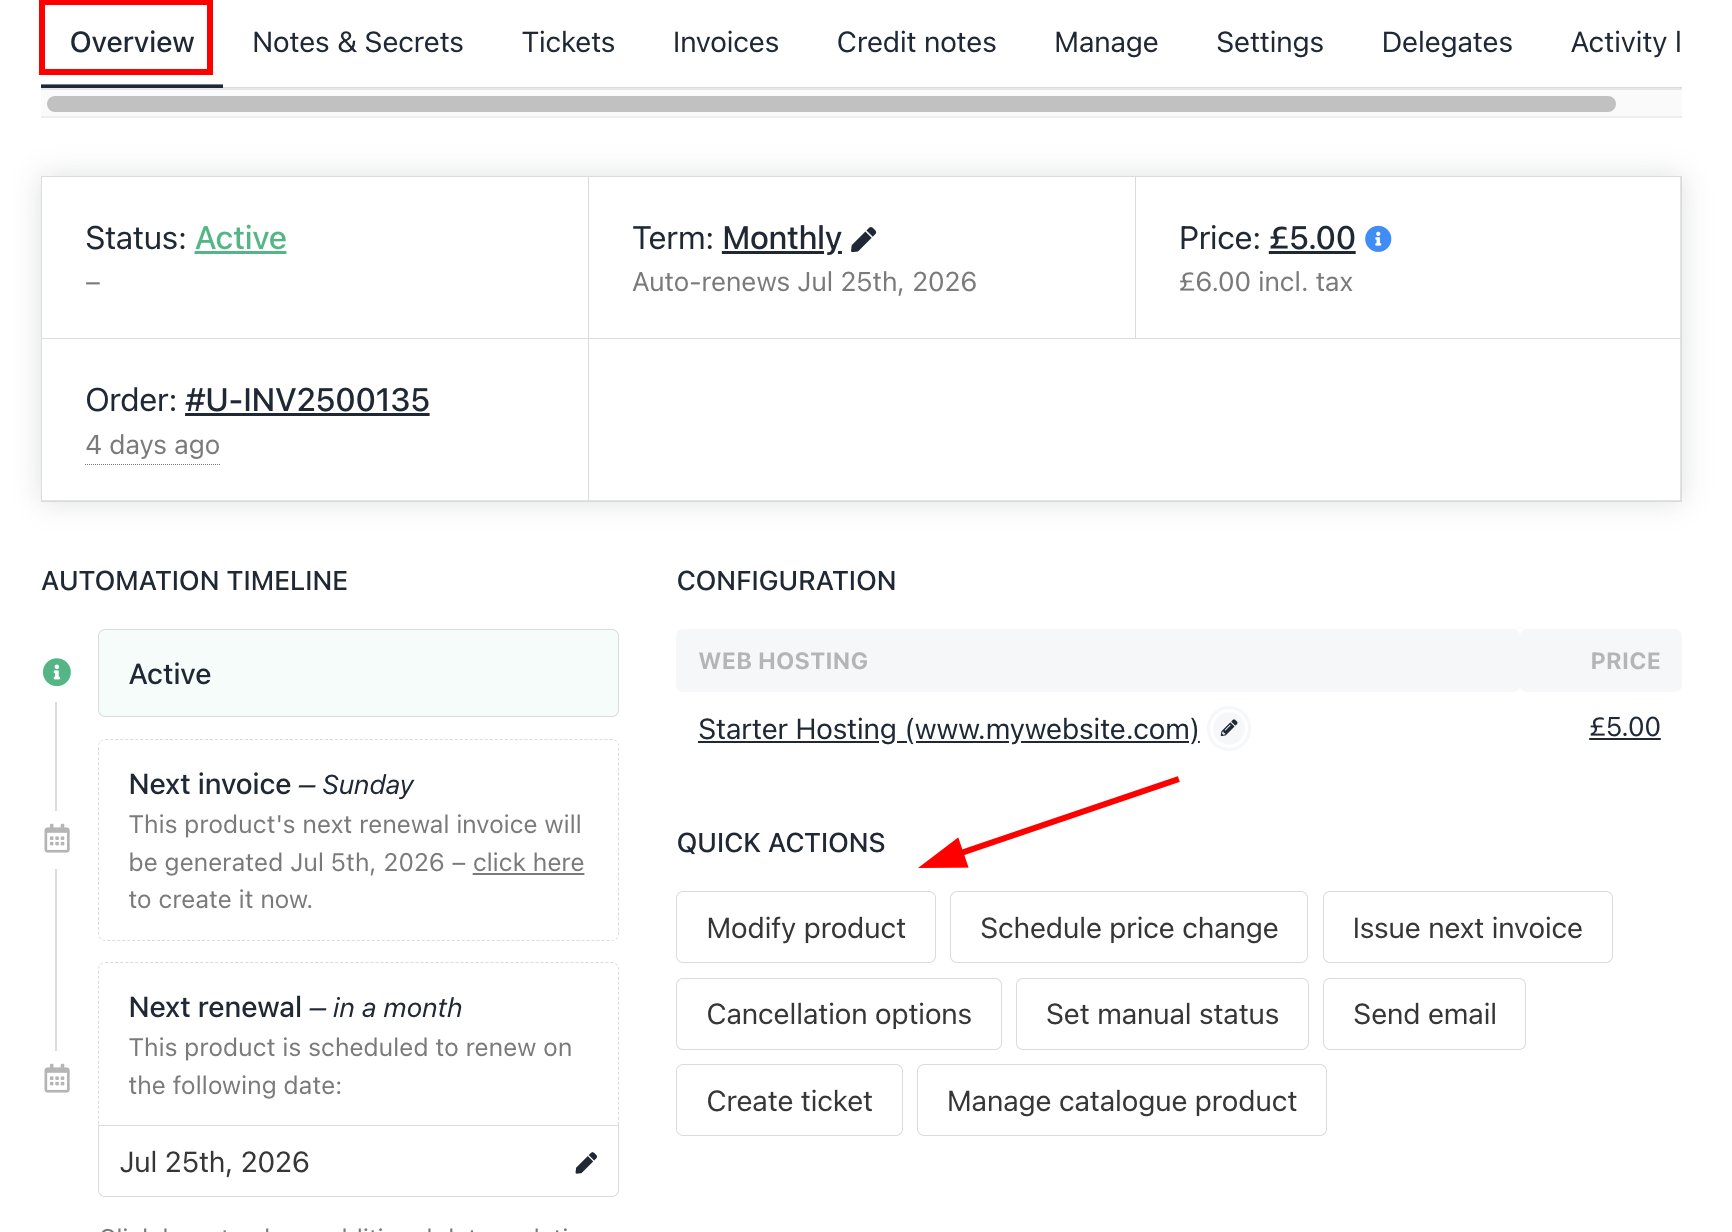Screen dimensions: 1732x1232
Task: Click the Modify product button
Action: tap(806, 928)
